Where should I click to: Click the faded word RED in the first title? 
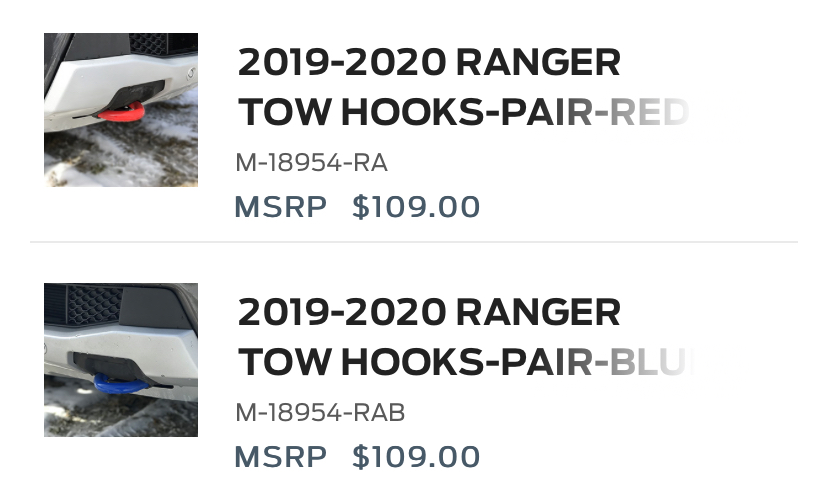pyautogui.click(x=649, y=112)
